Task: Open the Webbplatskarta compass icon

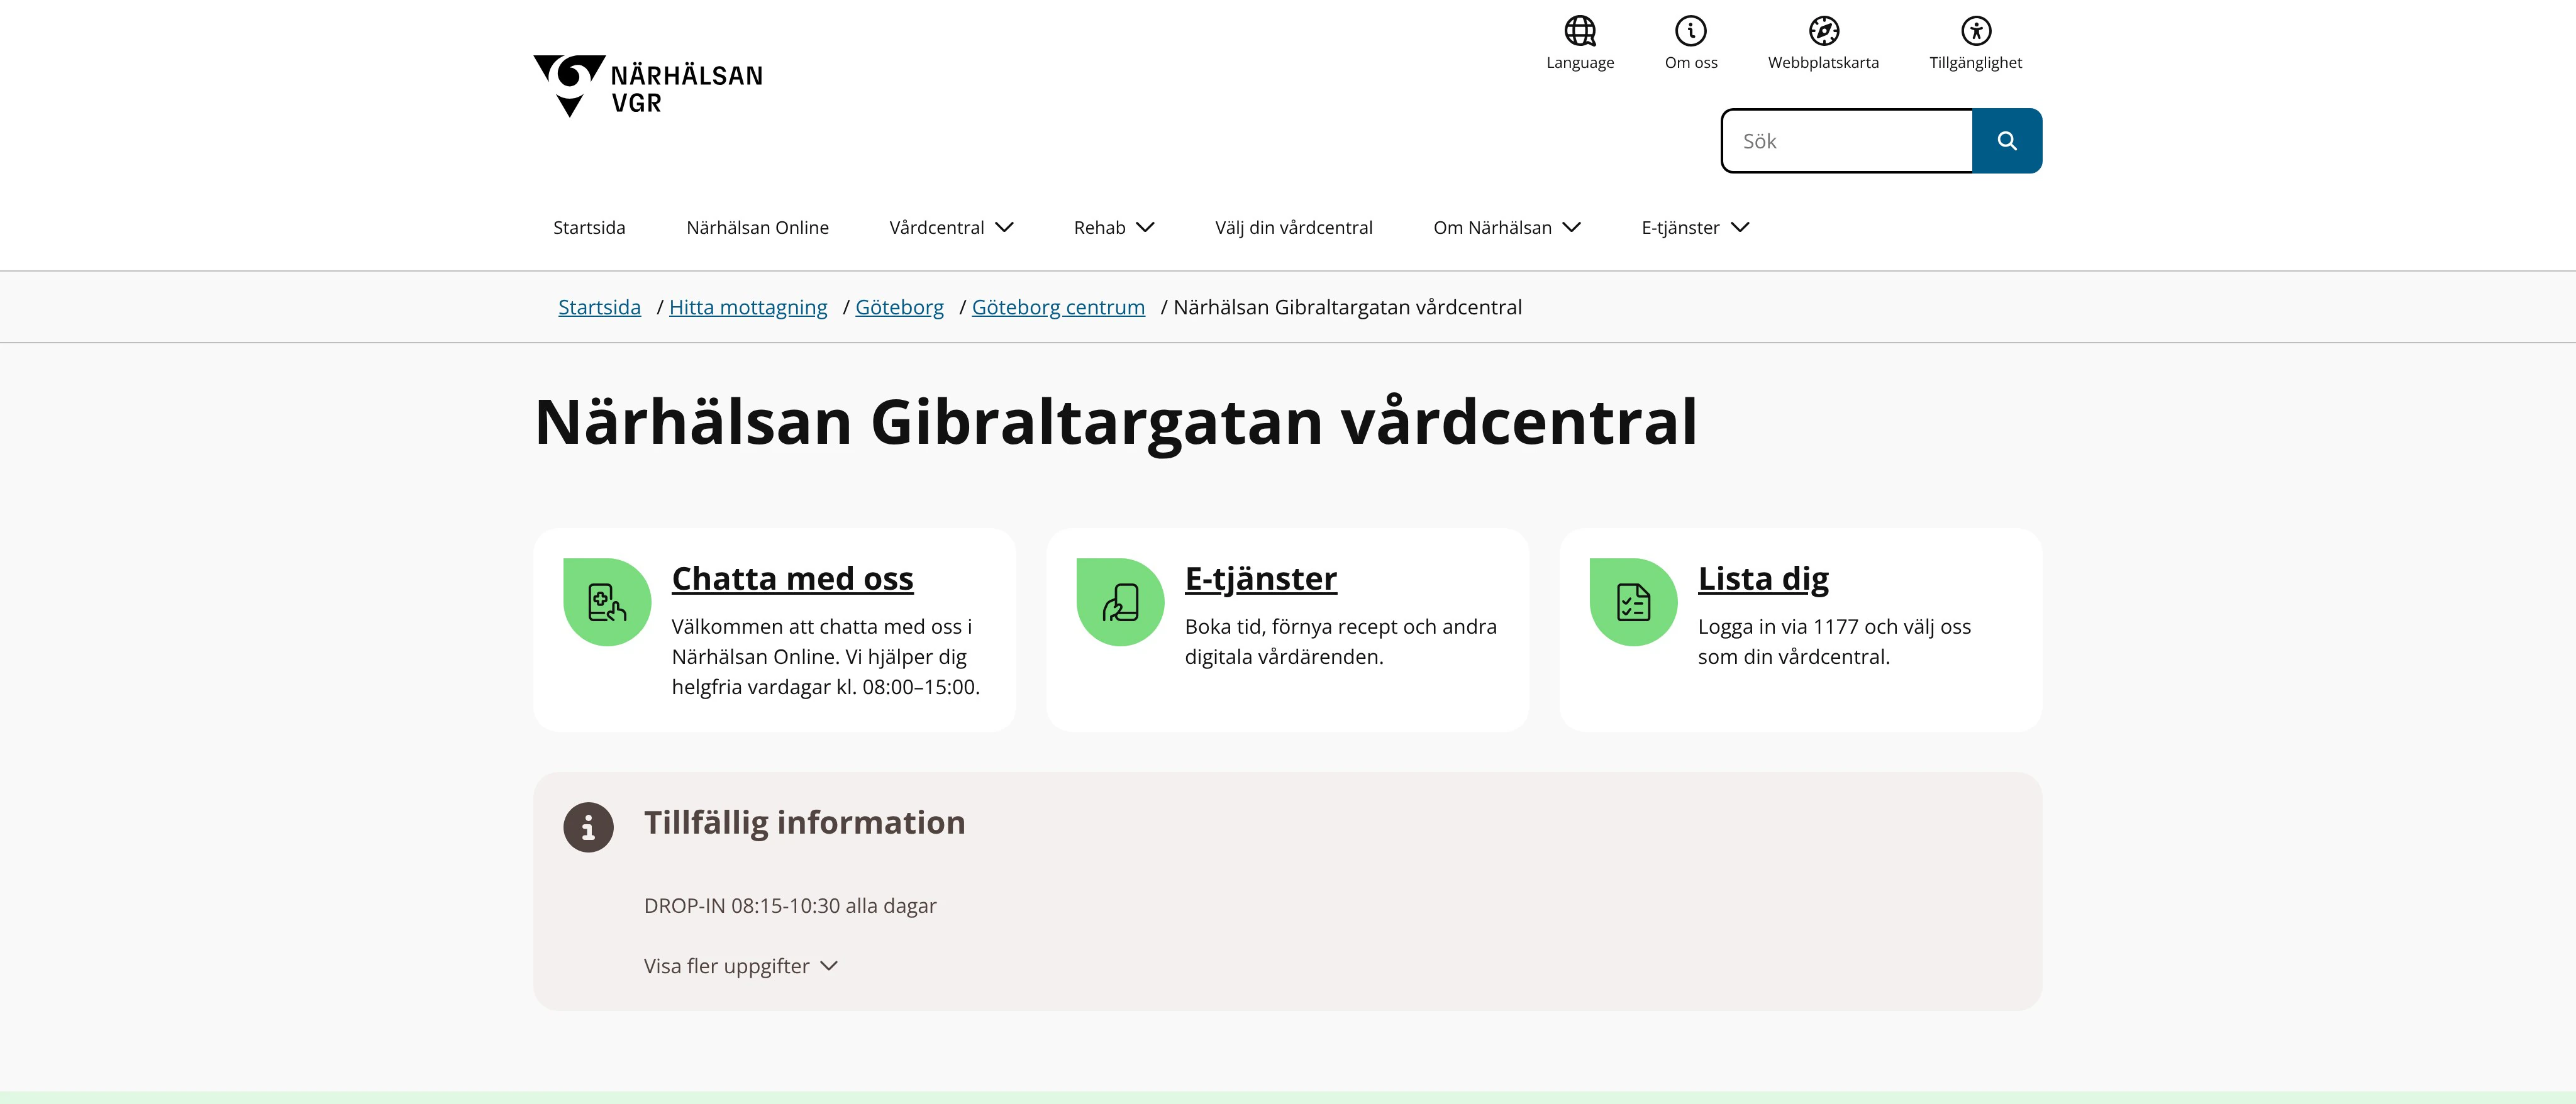Action: pos(1823,31)
